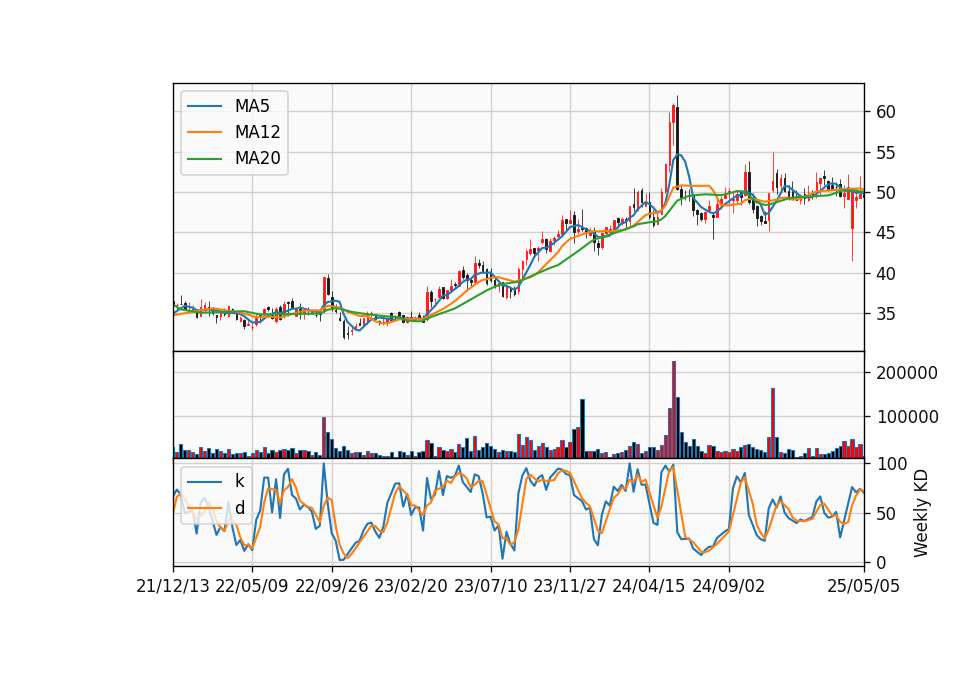Click the 21/12/13 date axis label
This screenshot has width=960, height=690.
(x=173, y=586)
